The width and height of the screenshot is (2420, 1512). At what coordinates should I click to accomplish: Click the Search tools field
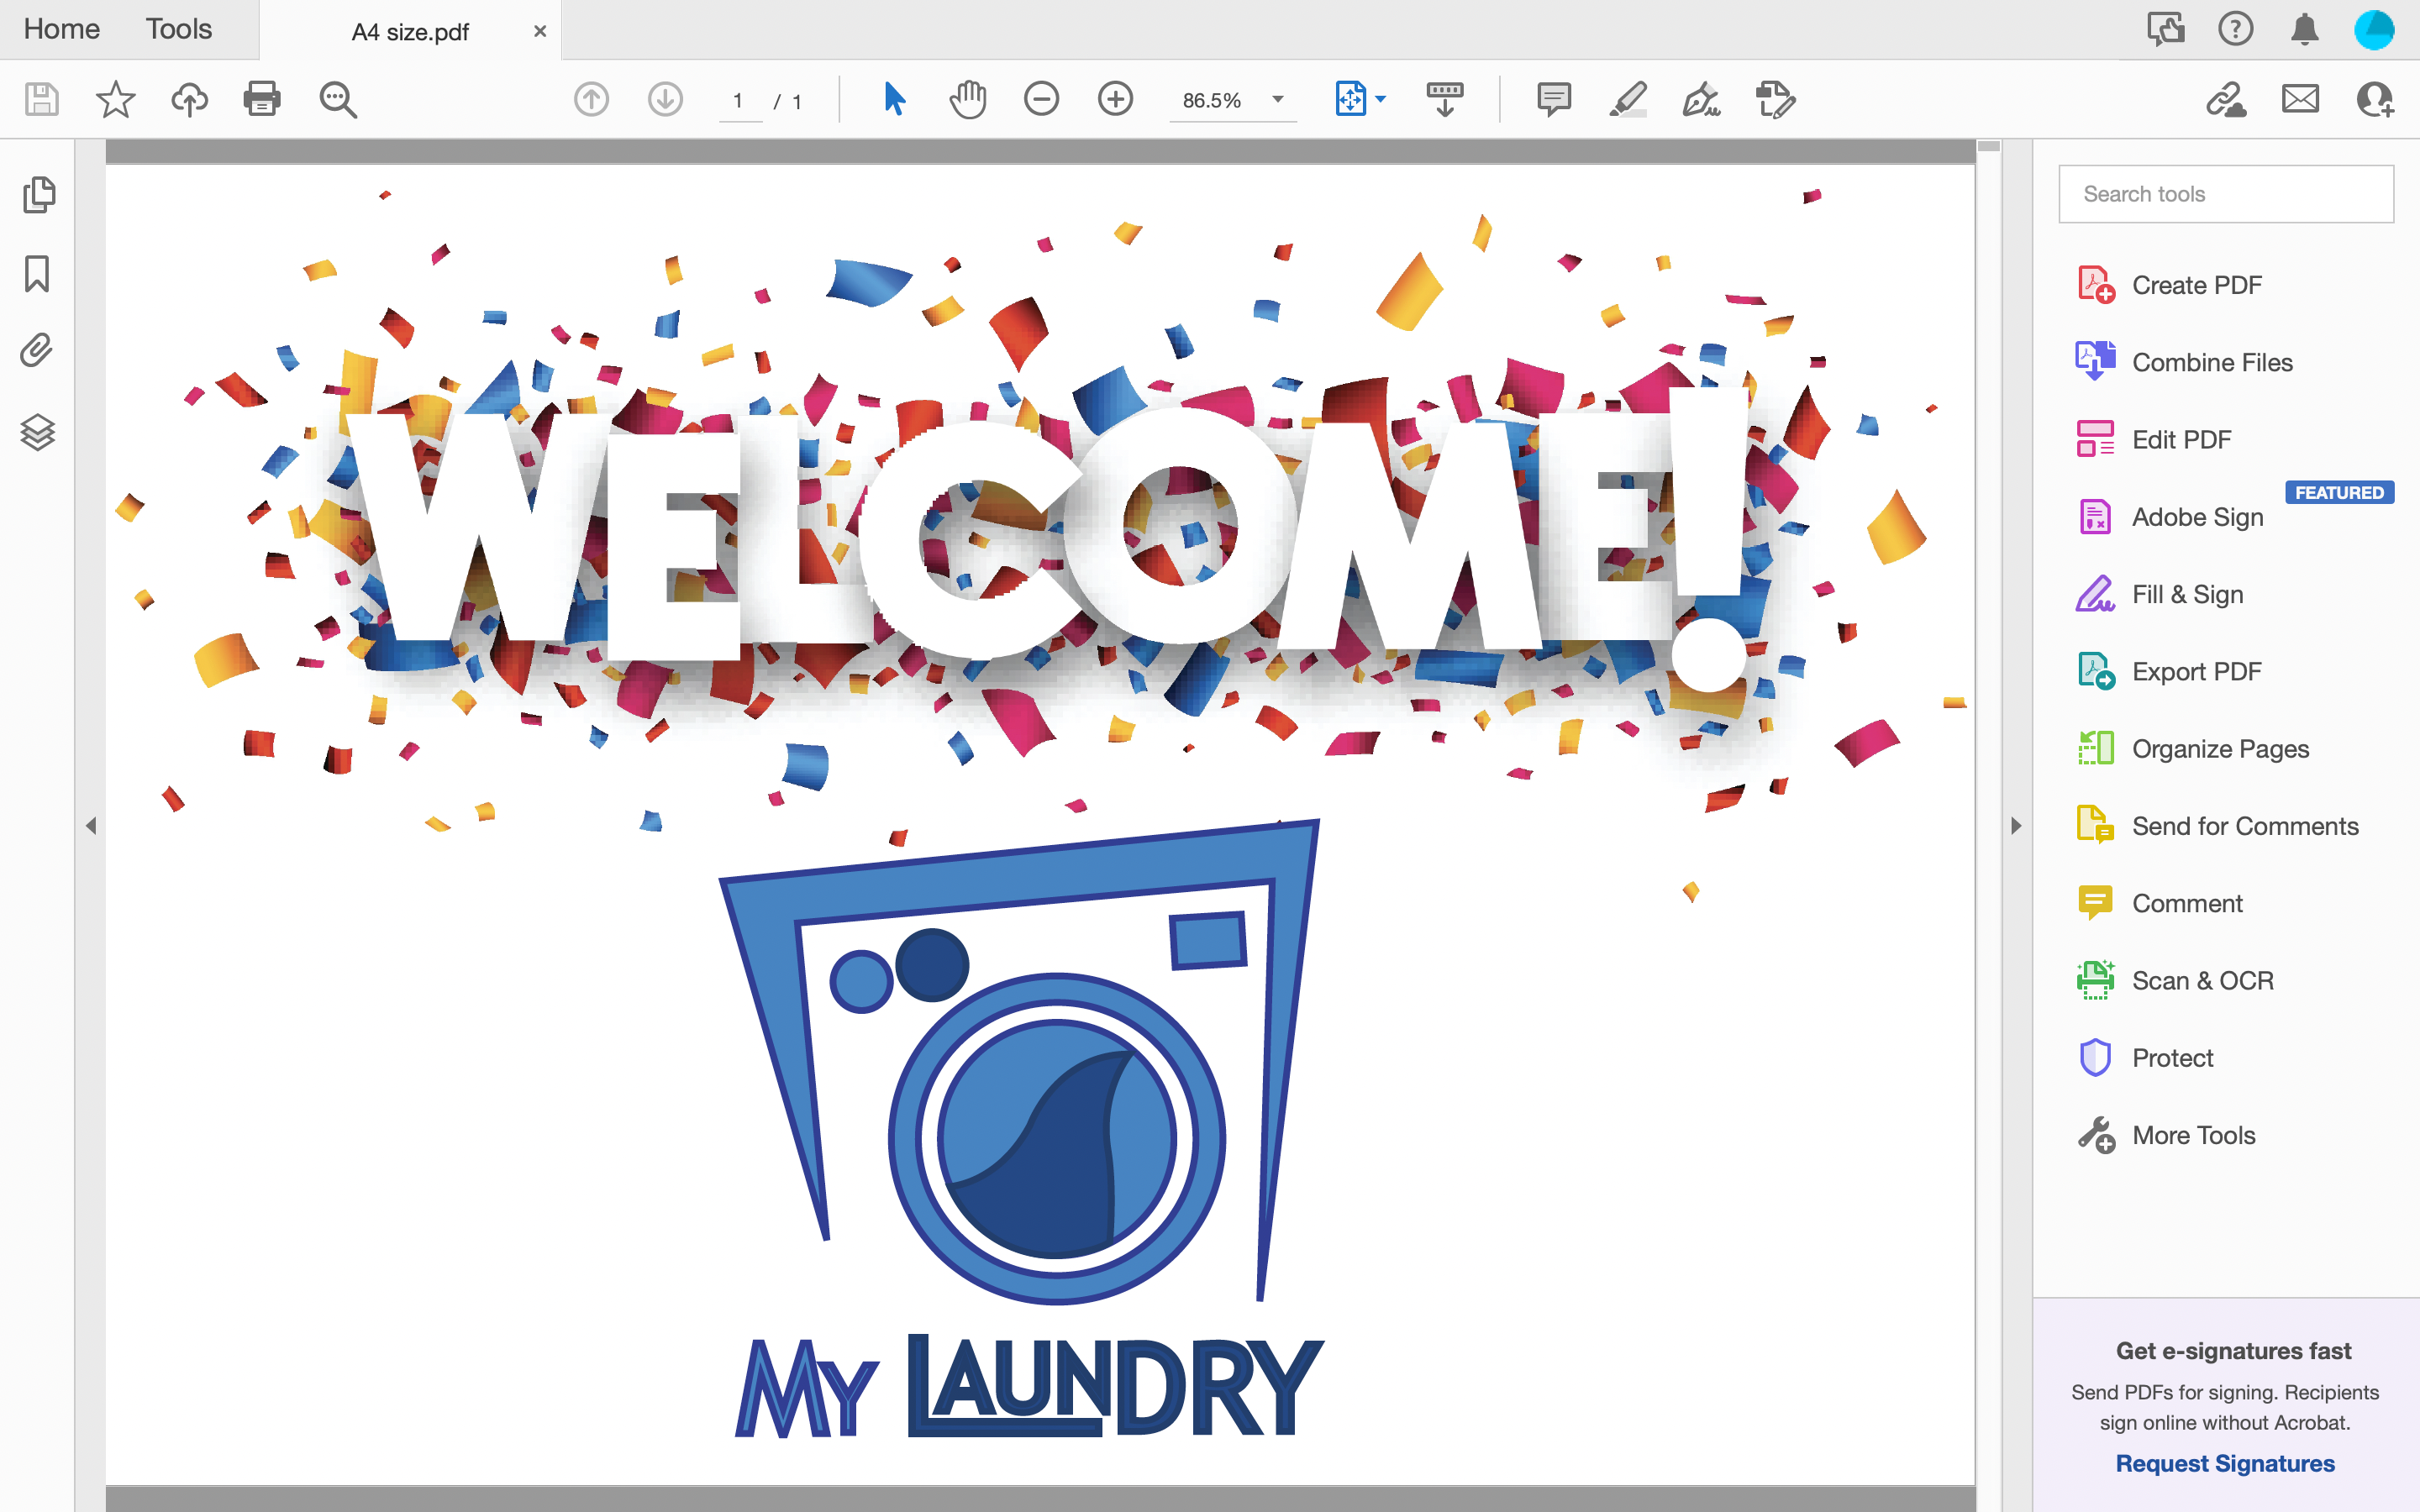tap(2226, 194)
